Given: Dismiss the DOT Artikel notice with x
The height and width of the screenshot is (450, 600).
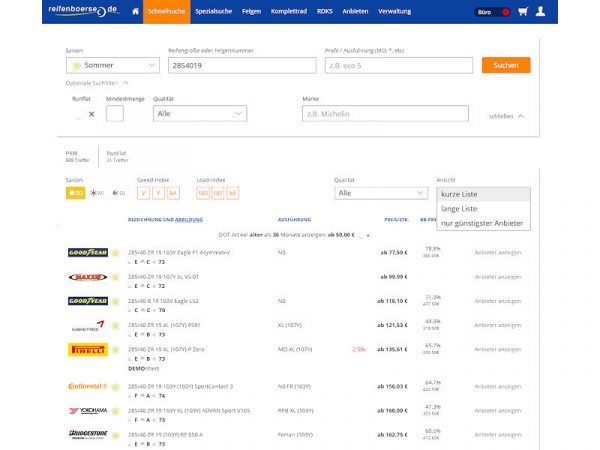Looking at the screenshot, I should pyautogui.click(x=368, y=235).
